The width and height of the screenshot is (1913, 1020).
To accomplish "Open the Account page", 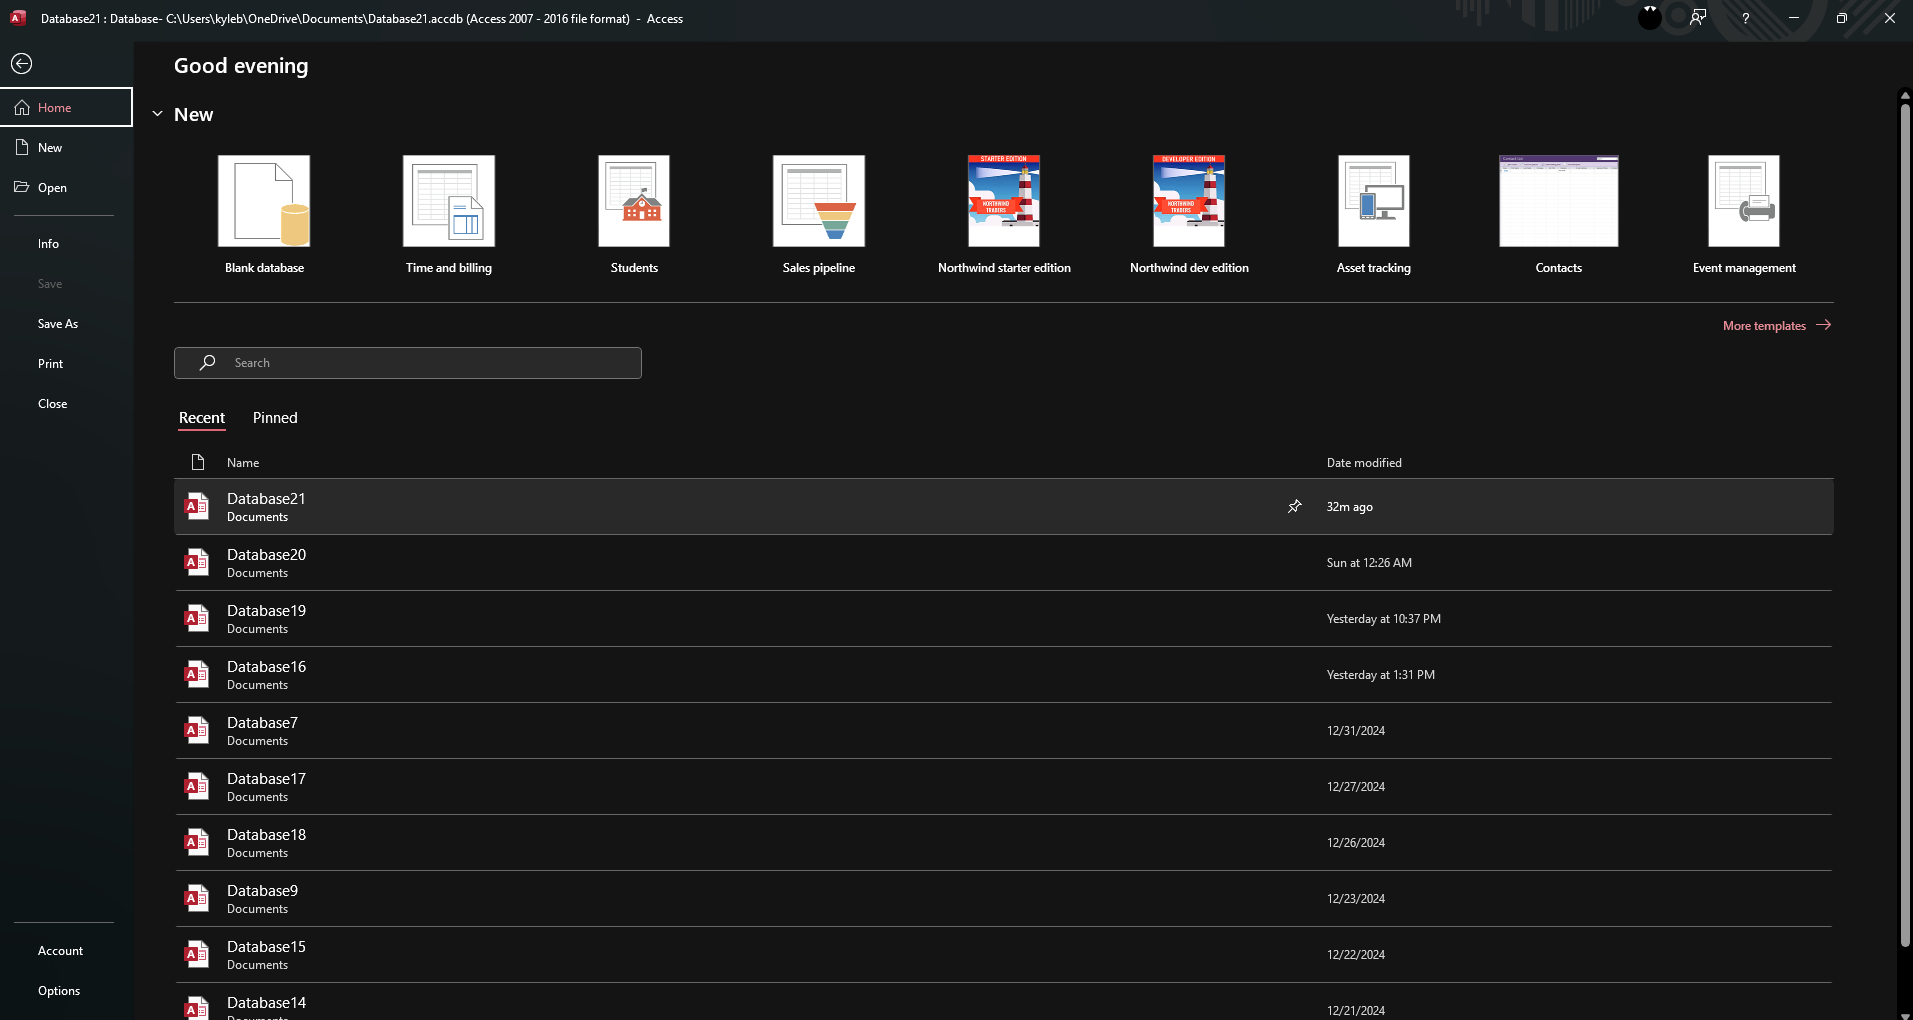I will click(x=66, y=951).
